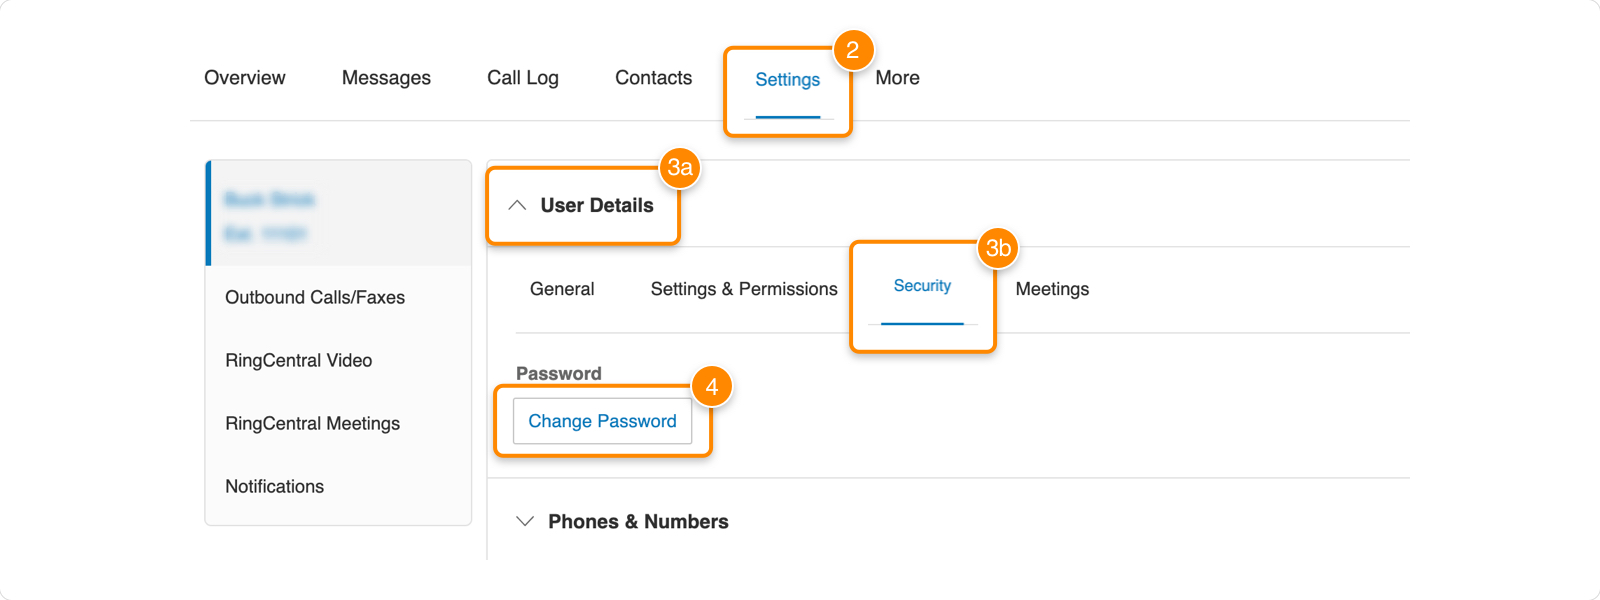Click the Change Password button
Image resolution: width=1600 pixels, height=600 pixels.
pos(602,421)
